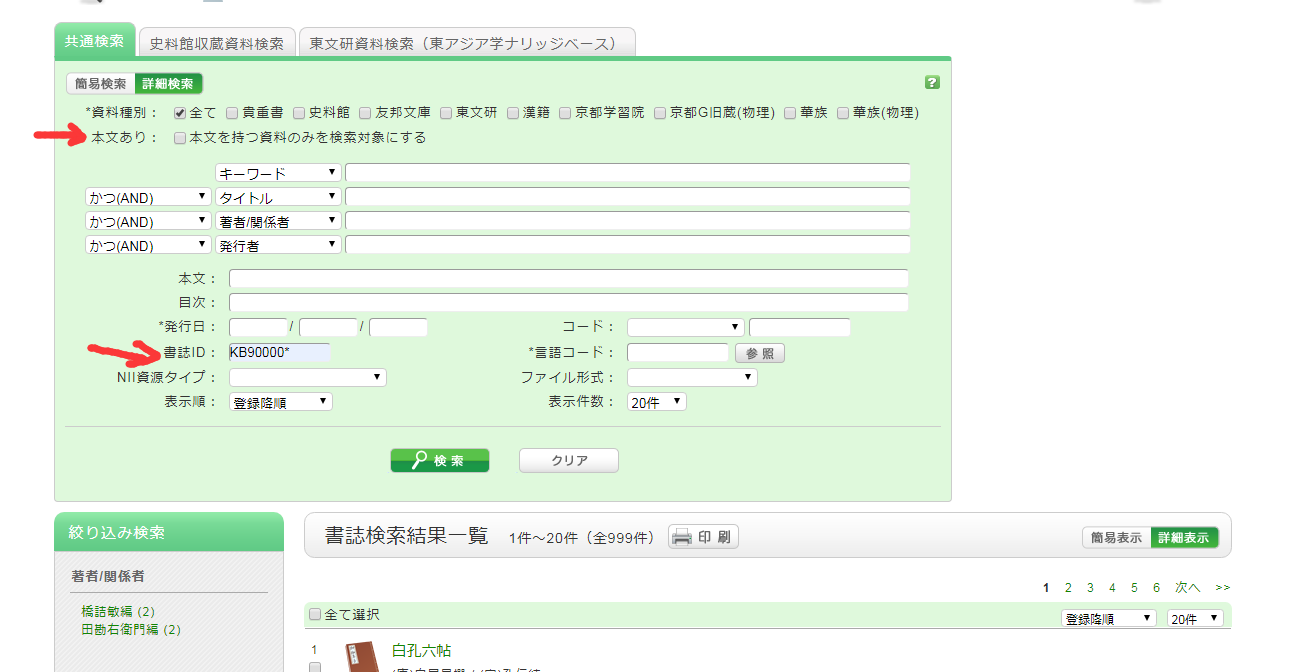1308x672 pixels.
Task: Click the printer 印刷 button
Action: [703, 537]
